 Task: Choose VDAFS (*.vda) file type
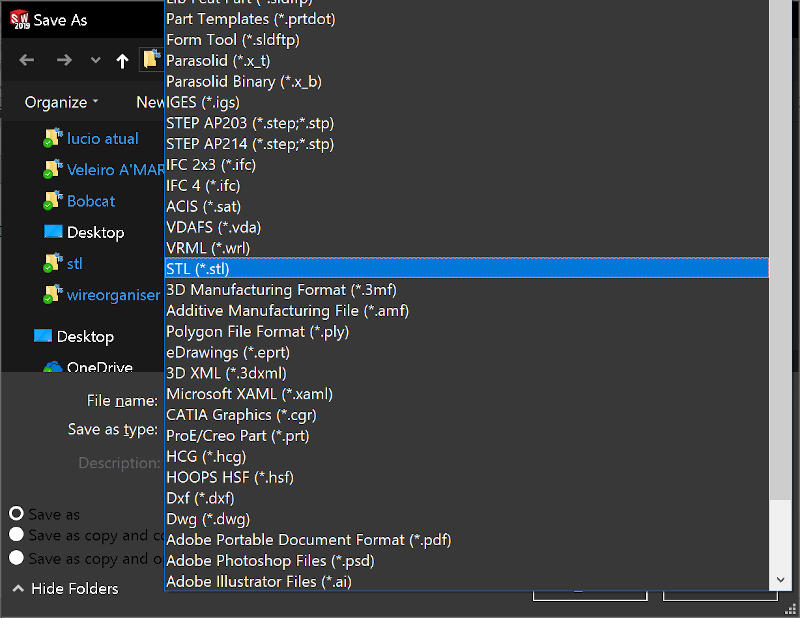466,227
